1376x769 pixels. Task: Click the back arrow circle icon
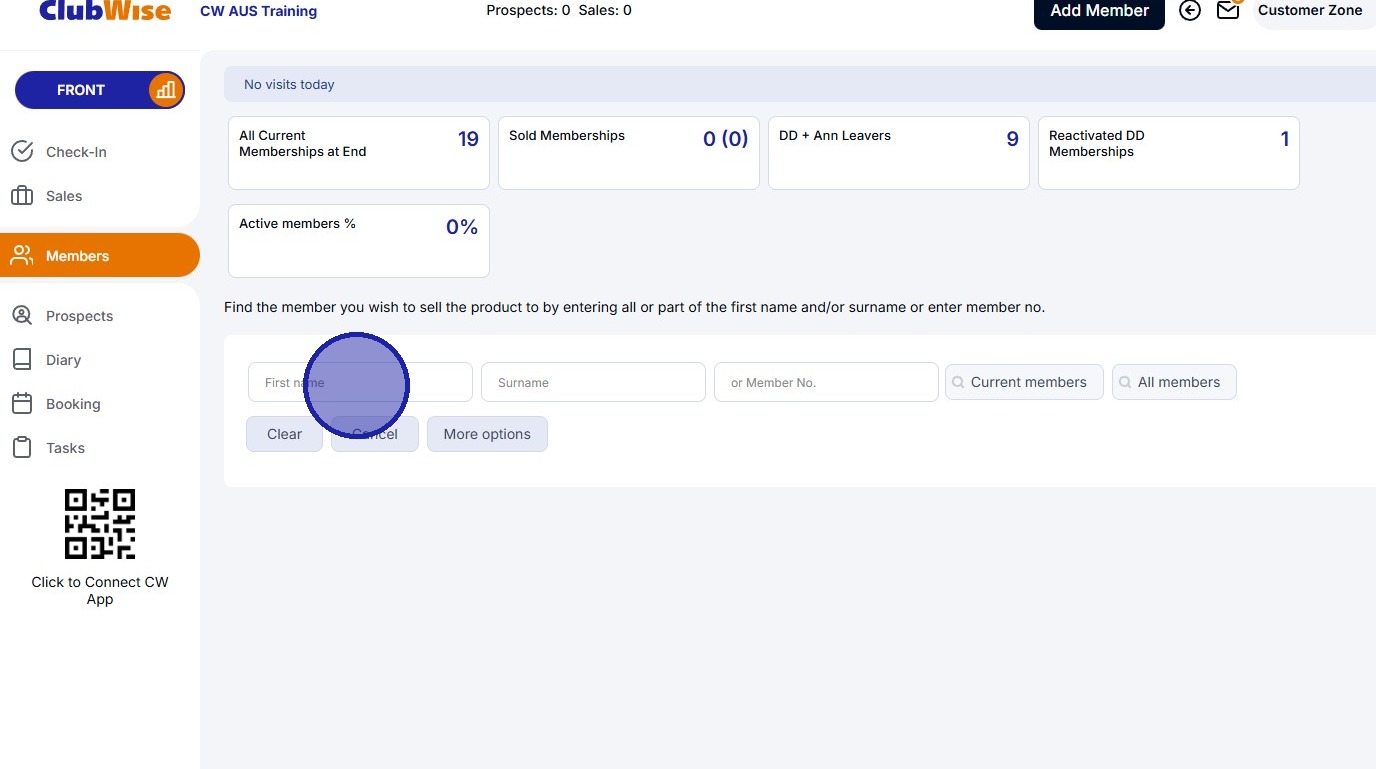pos(1190,10)
